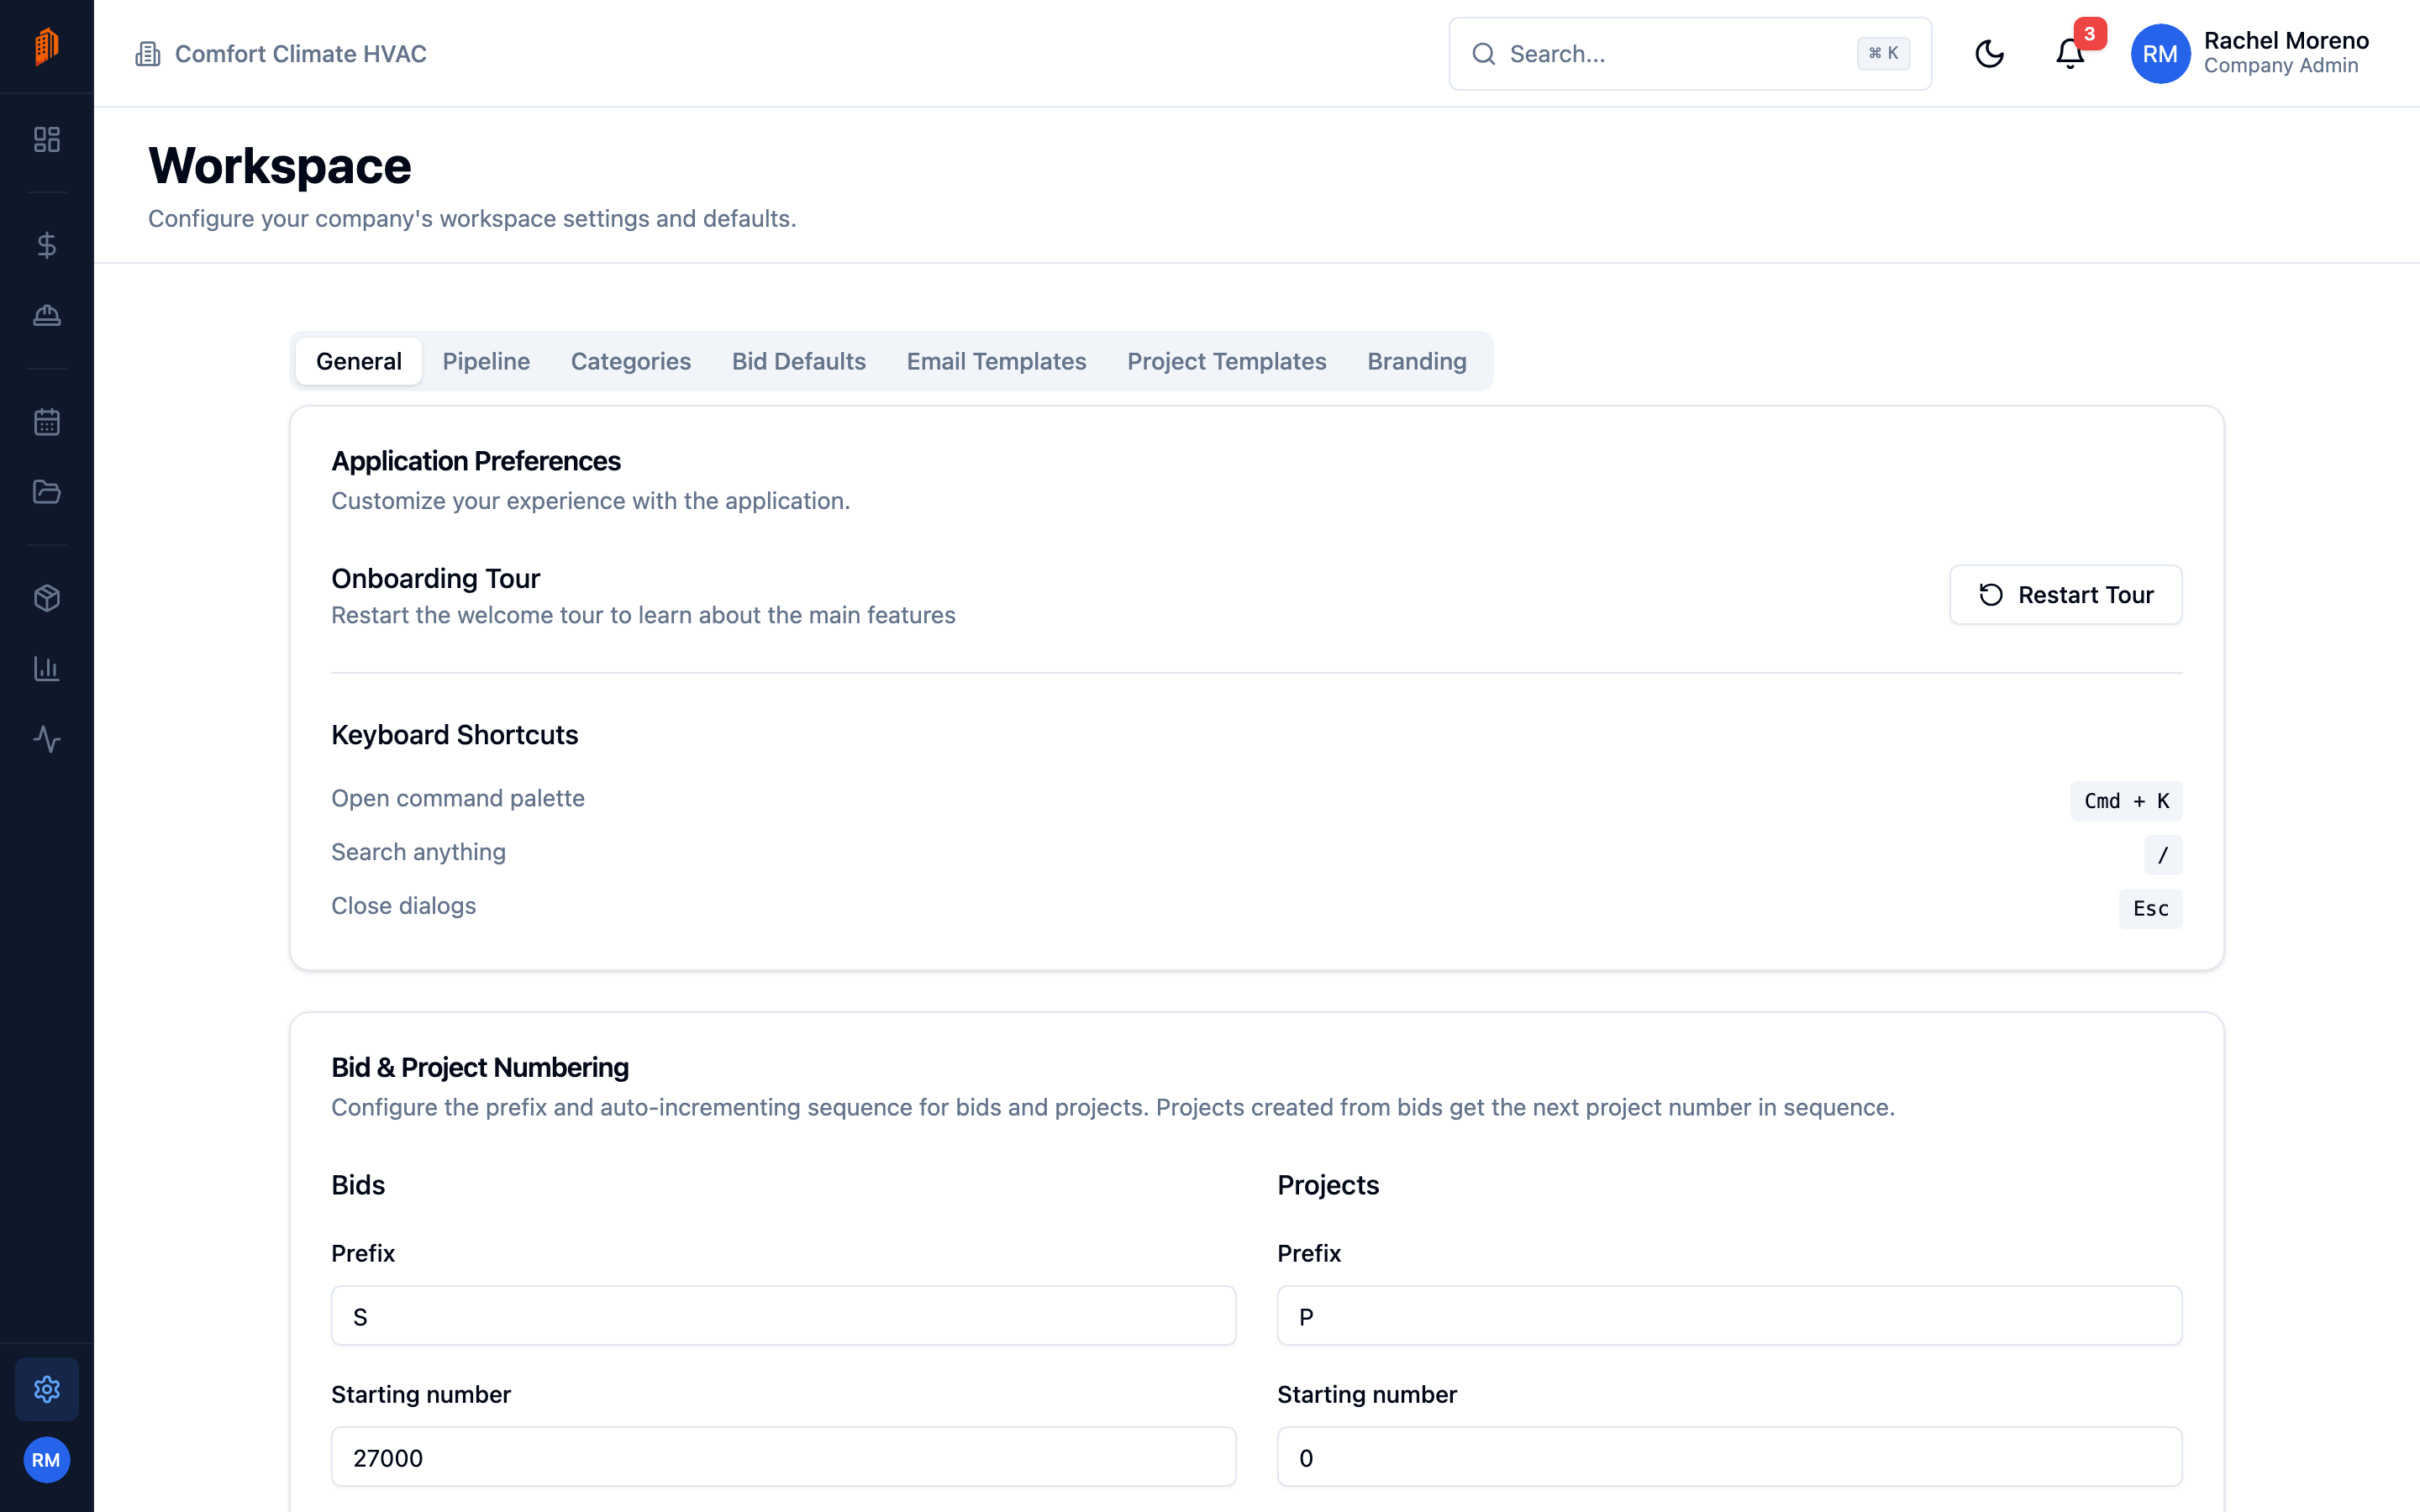Viewport: 2420px width, 1512px height.
Task: Open the Email Templates tab
Action: click(x=996, y=361)
